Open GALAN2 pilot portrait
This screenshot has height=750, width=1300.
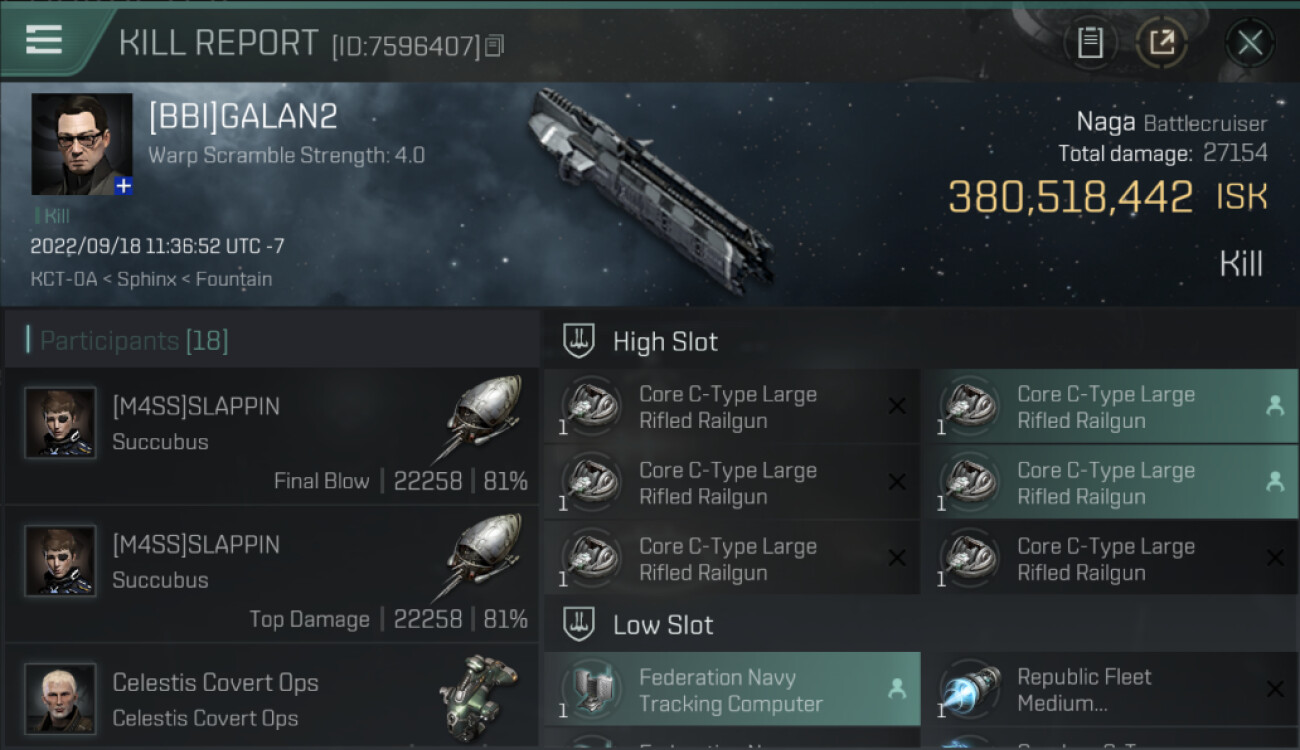pos(82,144)
